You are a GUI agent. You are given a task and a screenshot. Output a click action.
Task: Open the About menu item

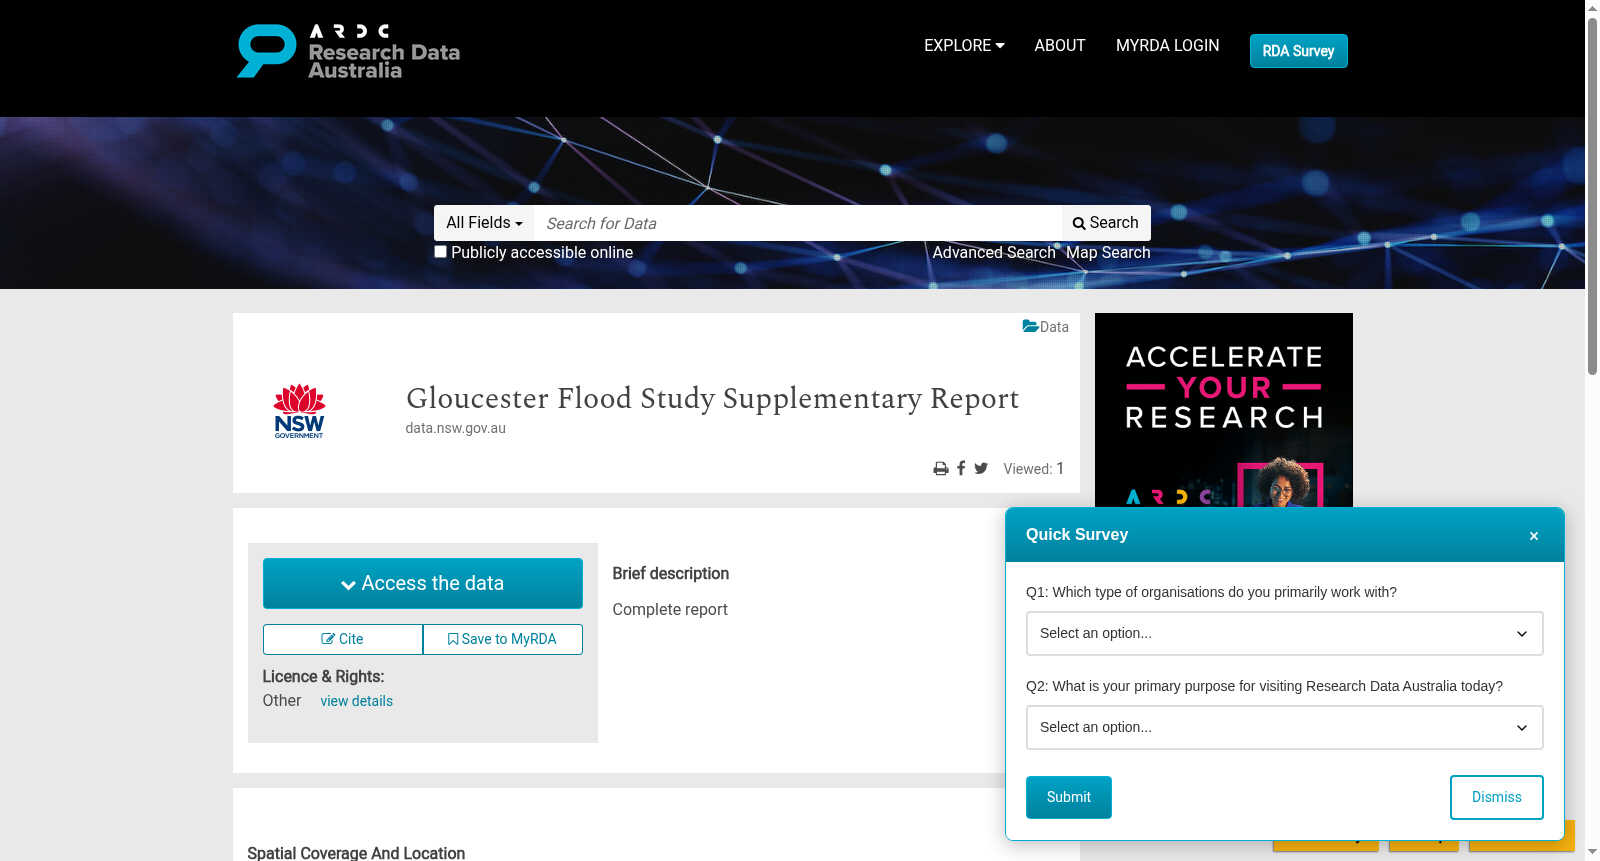coord(1060,45)
